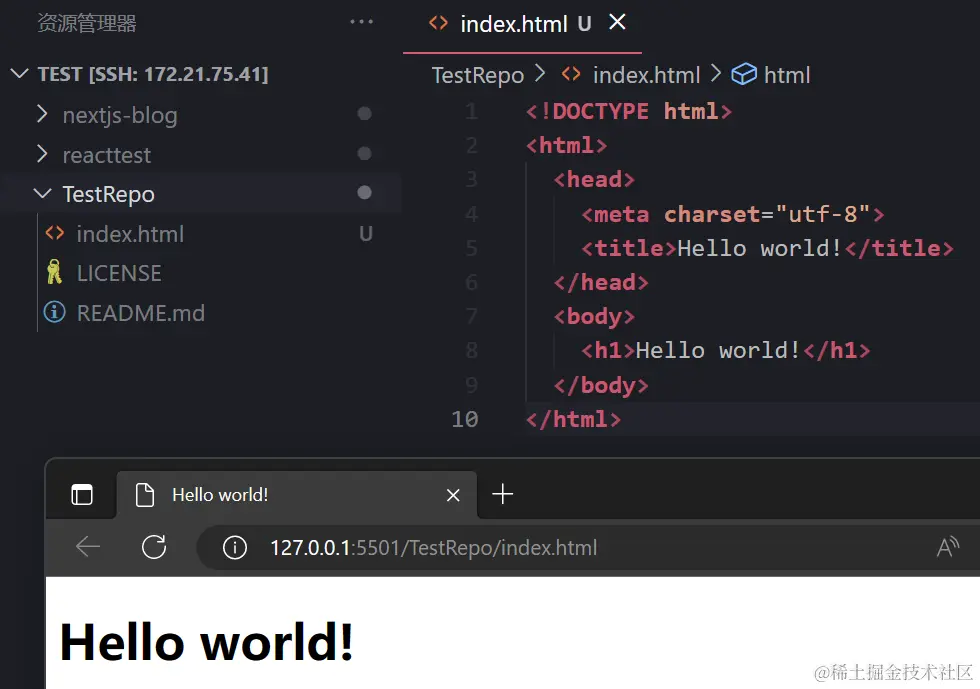The height and width of the screenshot is (689, 980).
Task: Click the closing </head> tag
Action: [601, 283]
